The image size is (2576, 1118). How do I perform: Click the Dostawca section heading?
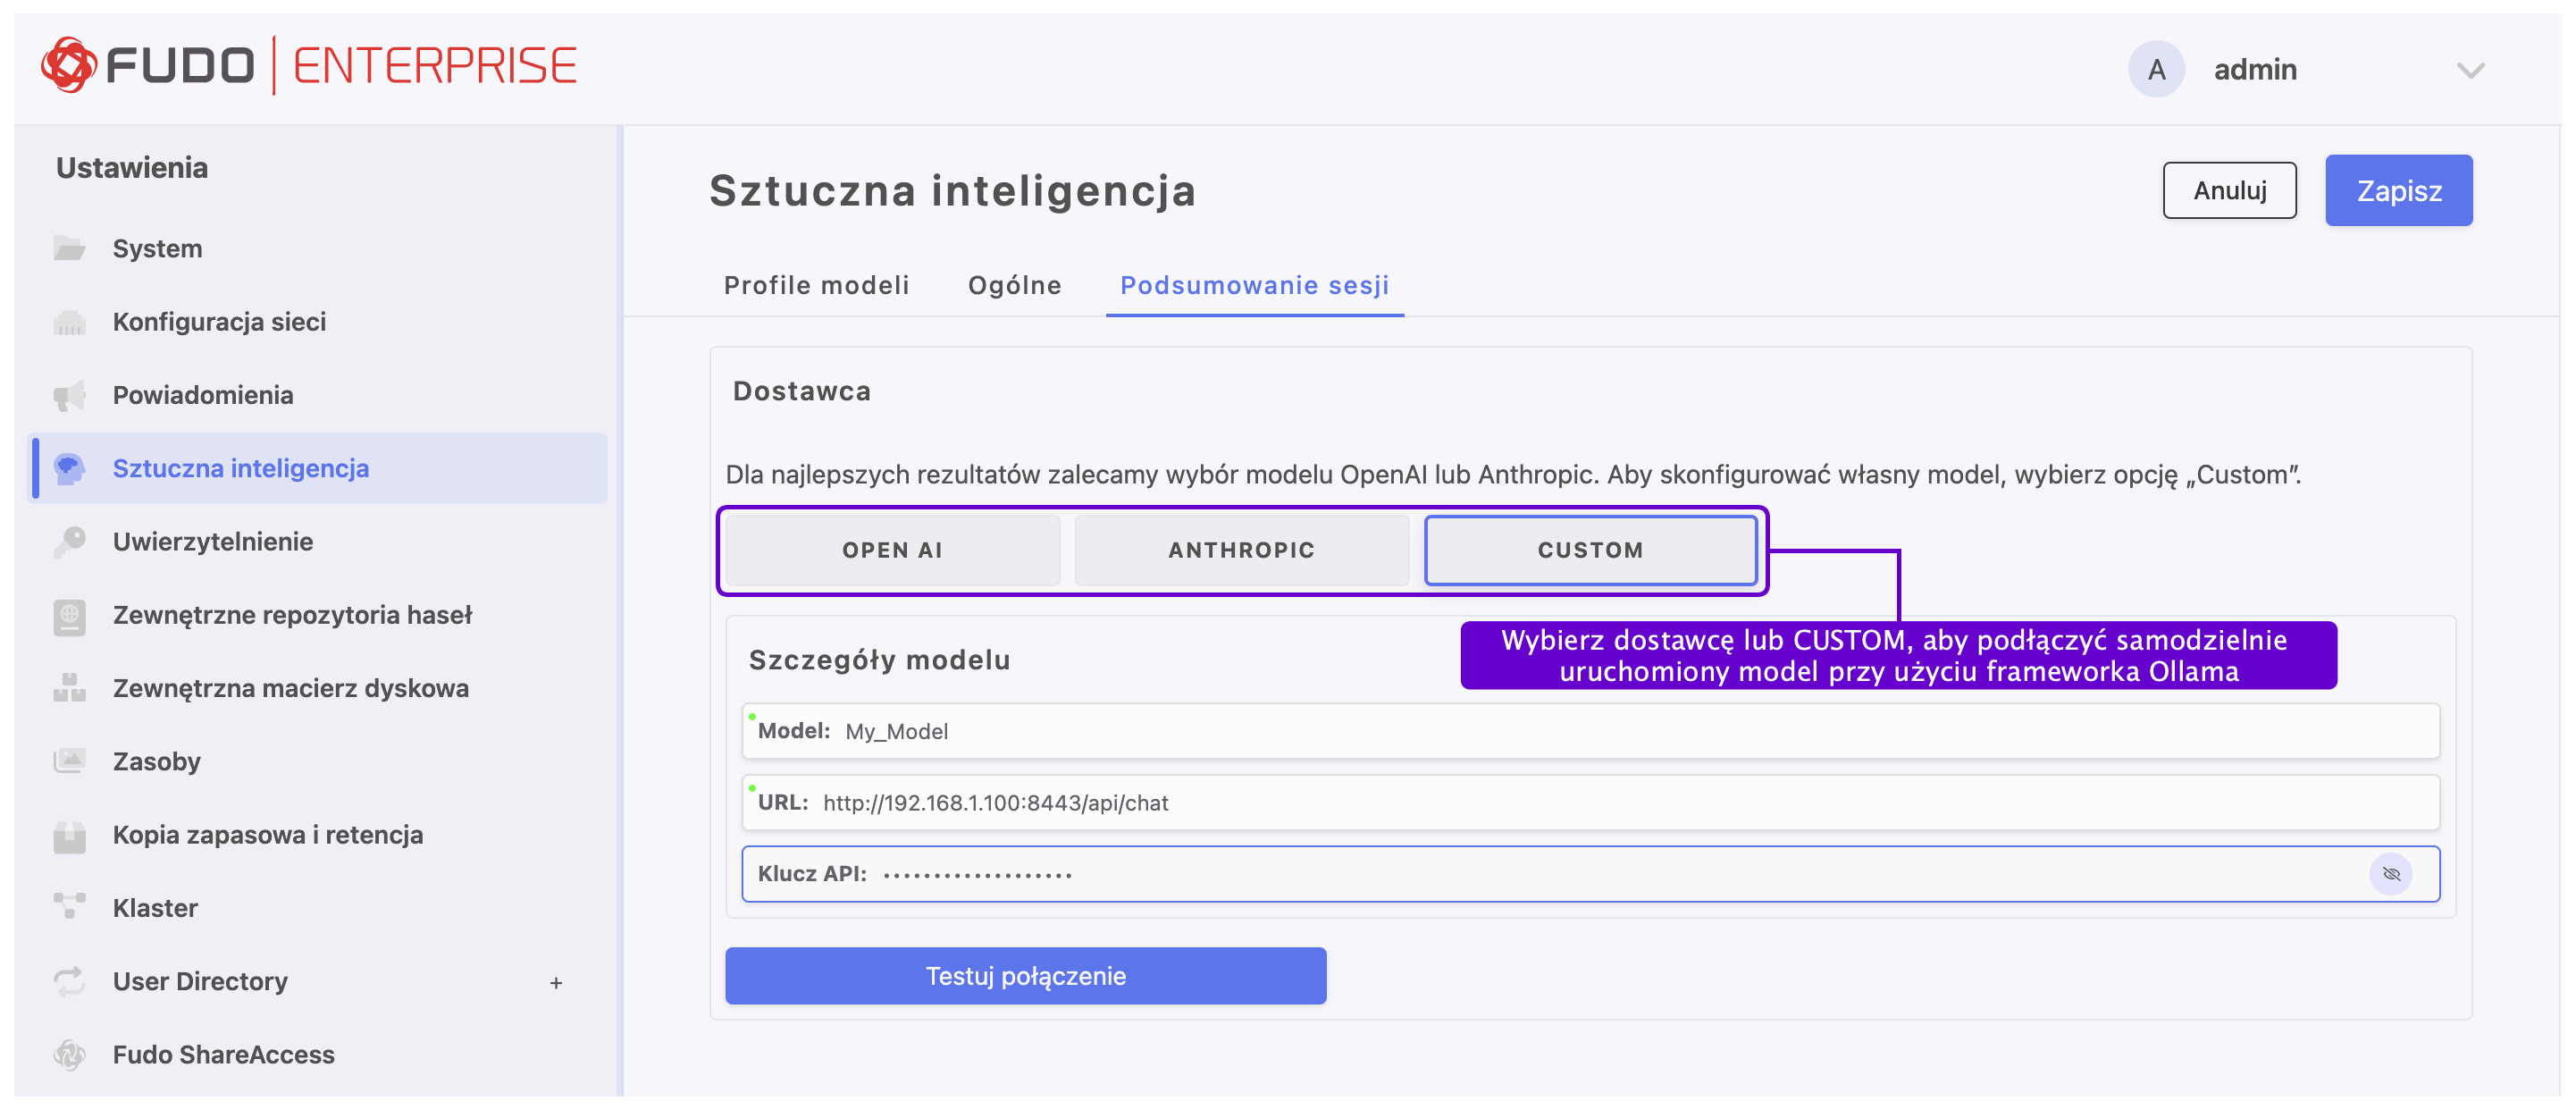coord(801,391)
